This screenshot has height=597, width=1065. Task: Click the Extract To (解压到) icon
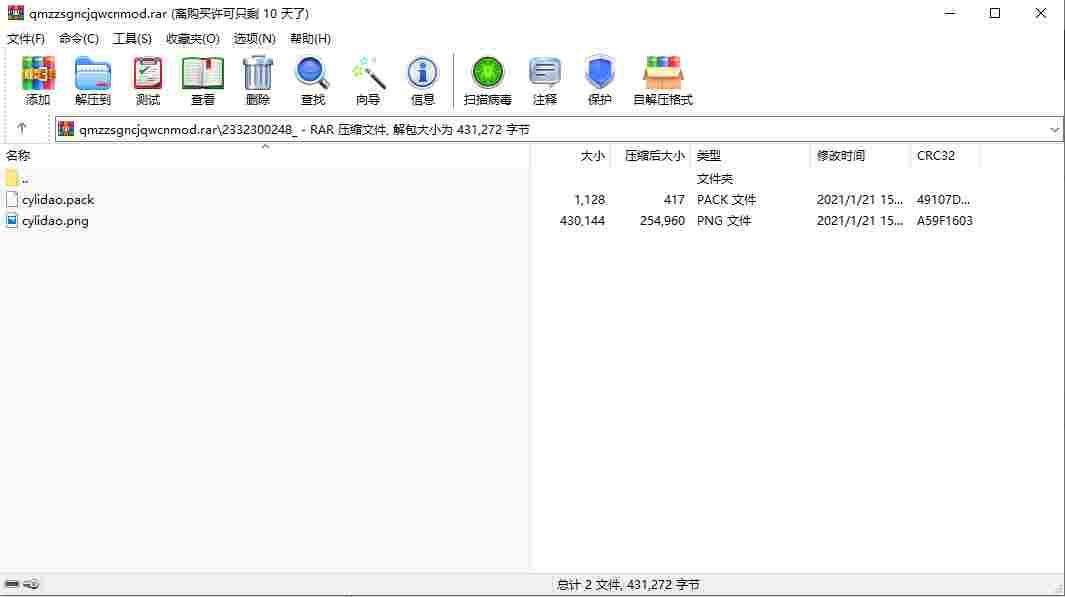click(92, 81)
